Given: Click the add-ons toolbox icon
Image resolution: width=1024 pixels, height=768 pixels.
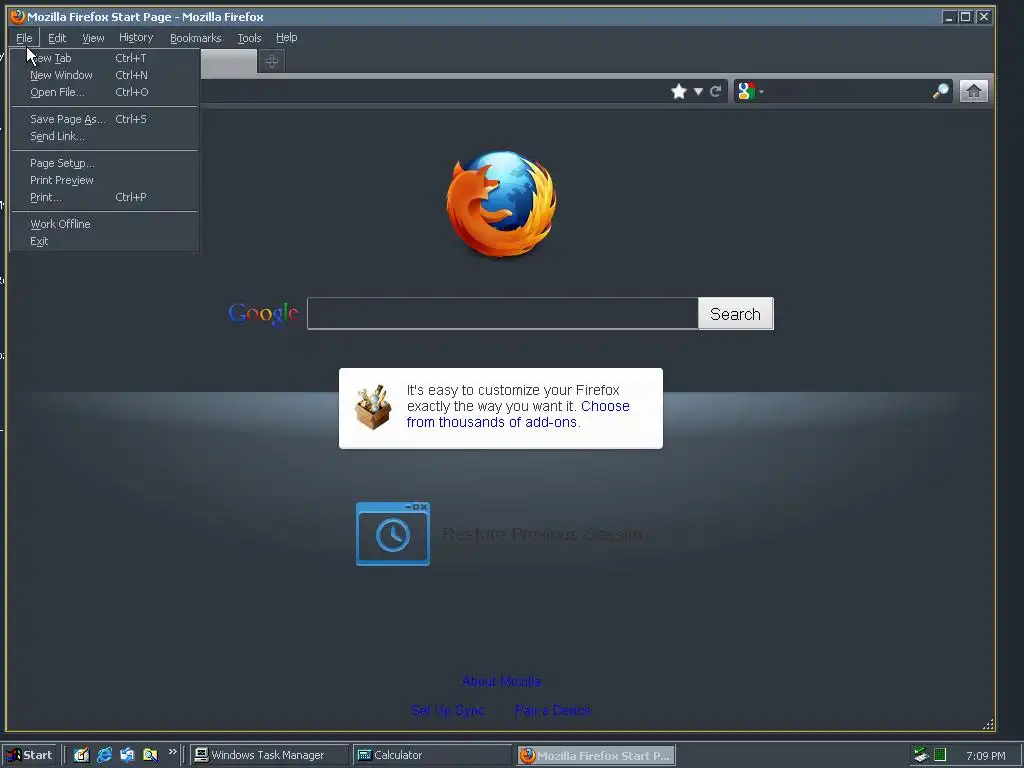Looking at the screenshot, I should pos(373,407).
